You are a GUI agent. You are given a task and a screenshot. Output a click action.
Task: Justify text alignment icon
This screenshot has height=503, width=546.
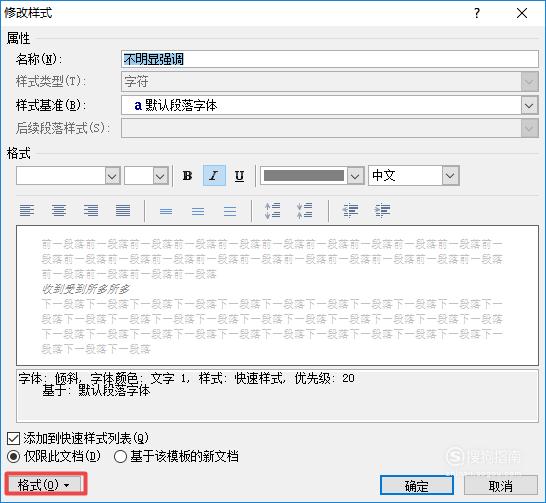[123, 211]
